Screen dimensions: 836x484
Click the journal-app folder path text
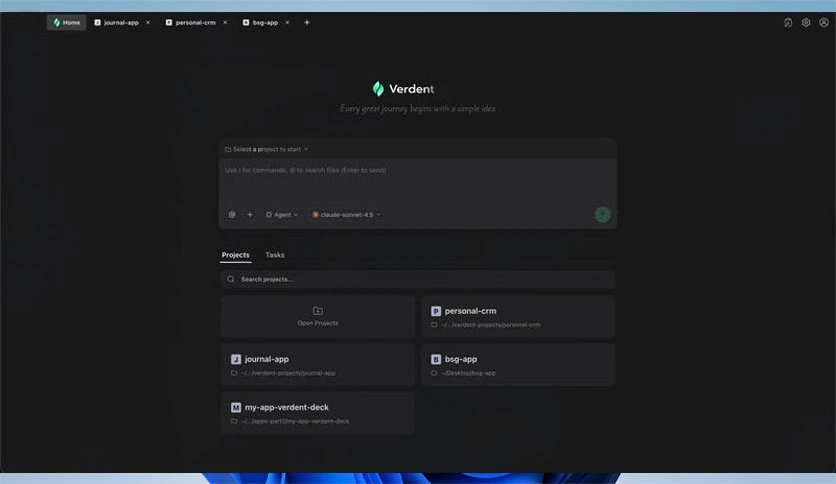click(288, 373)
